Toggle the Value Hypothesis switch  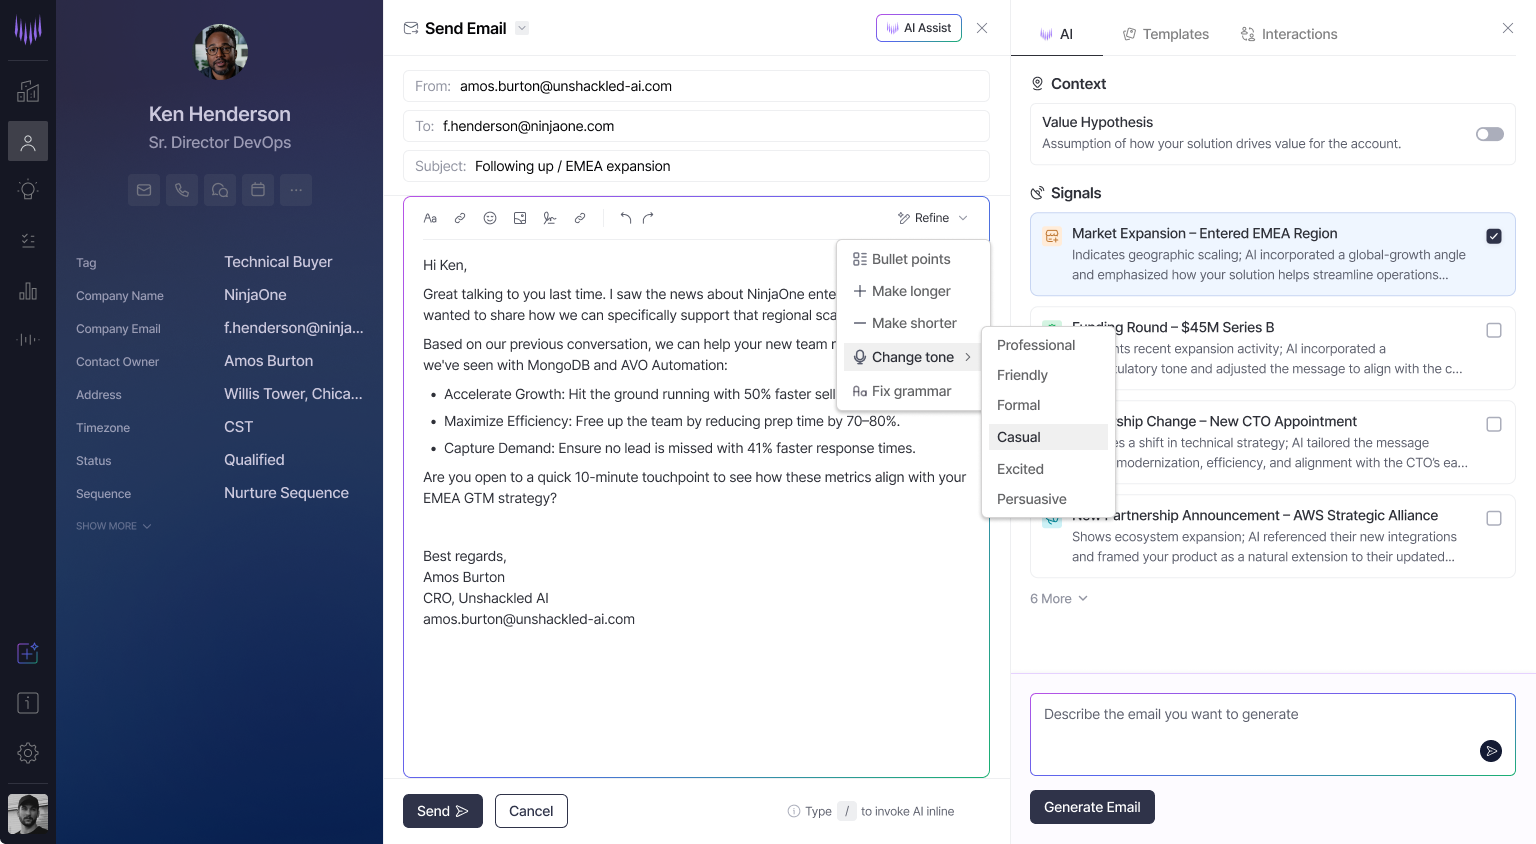pos(1490,134)
